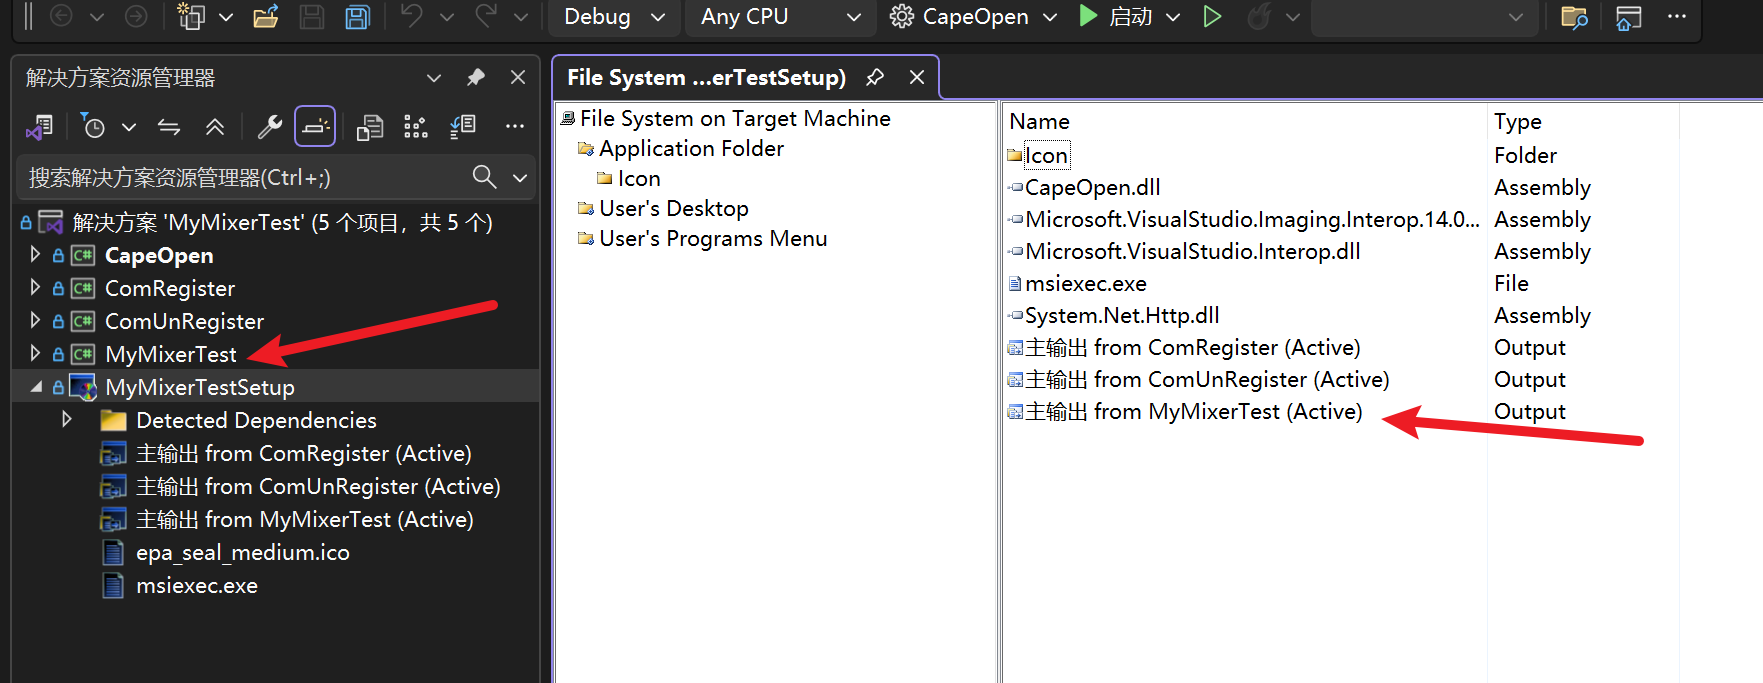Toggle pin on File System tab
This screenshot has width=1763, height=683.
click(875, 77)
